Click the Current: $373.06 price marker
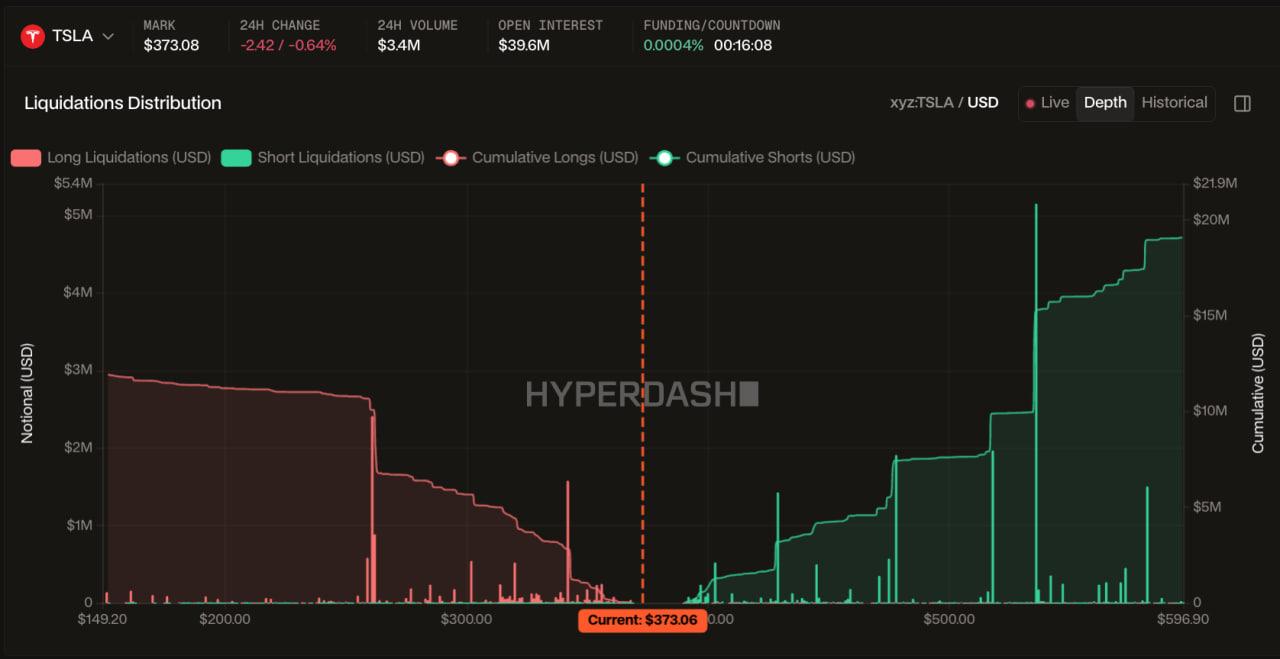 pos(642,620)
